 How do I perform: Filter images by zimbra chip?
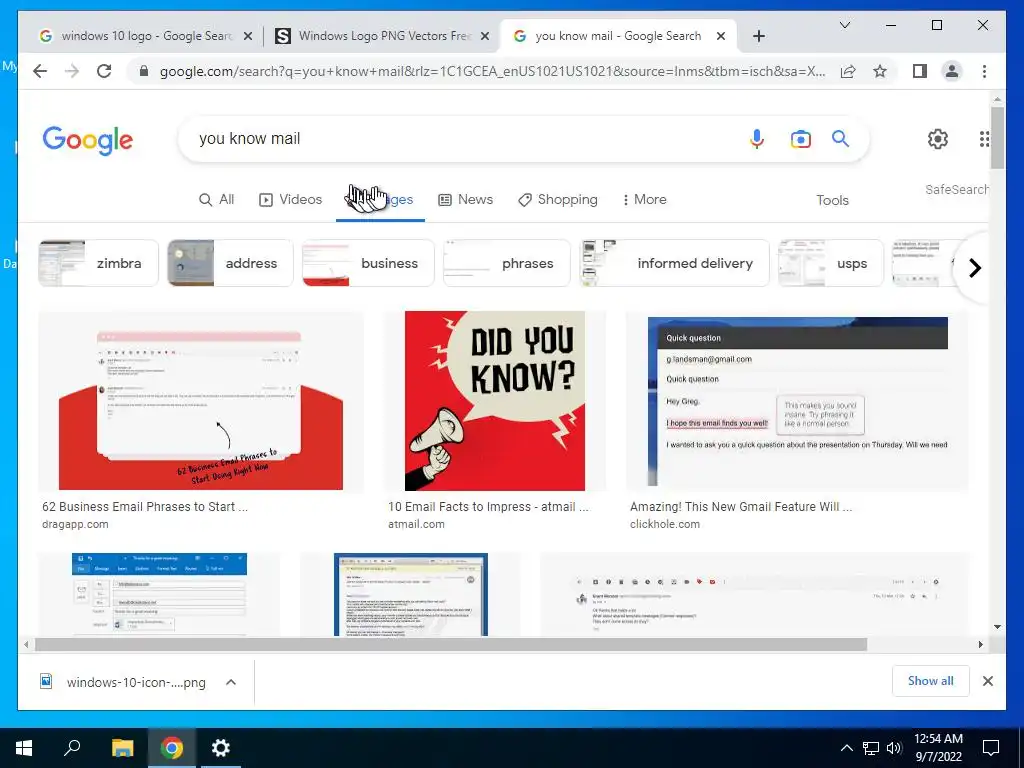(x=98, y=263)
